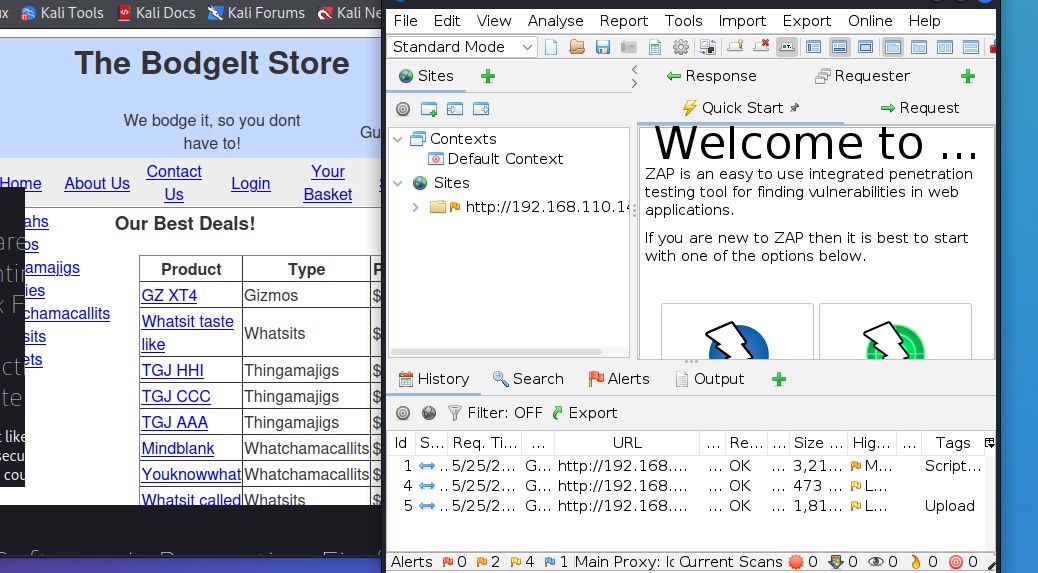Click the Persist Session save icon

point(603,47)
